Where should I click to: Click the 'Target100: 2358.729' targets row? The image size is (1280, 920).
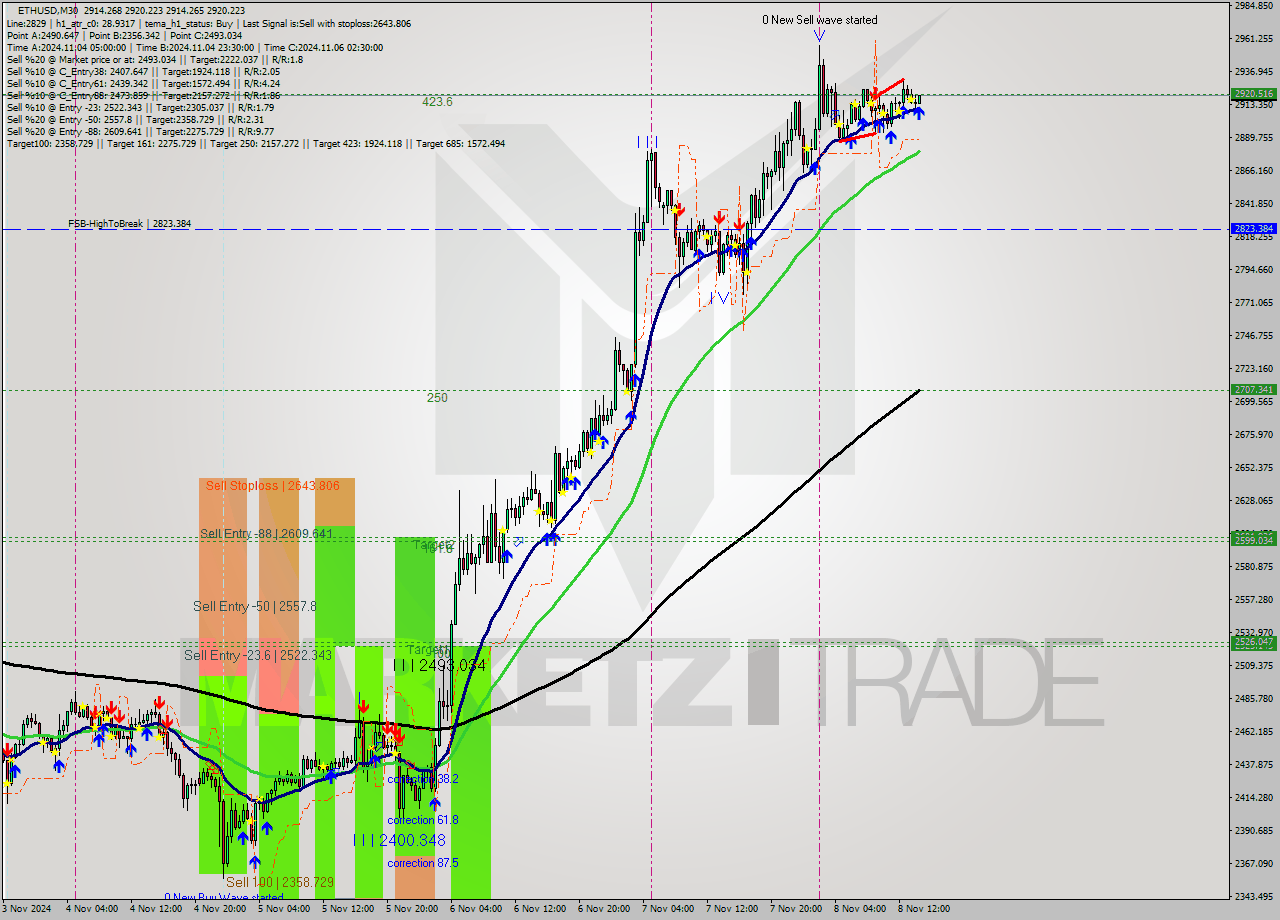click(255, 144)
